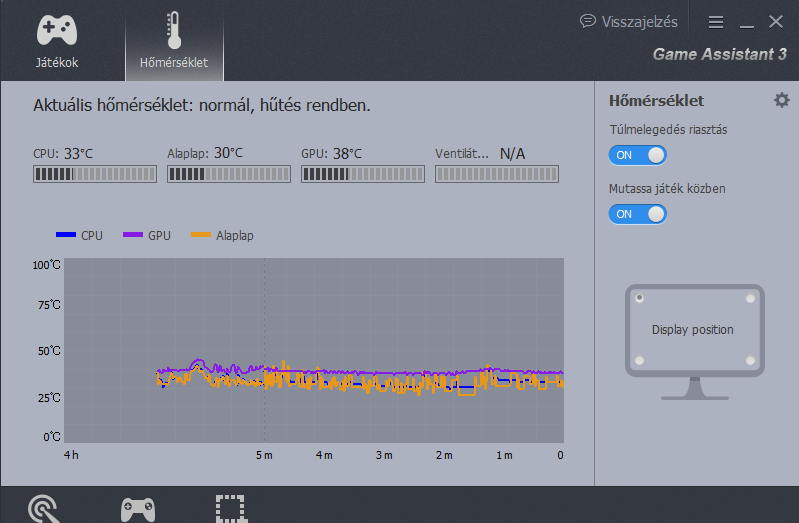
Task: Click the Game Assistant 3 title
Action: click(720, 54)
